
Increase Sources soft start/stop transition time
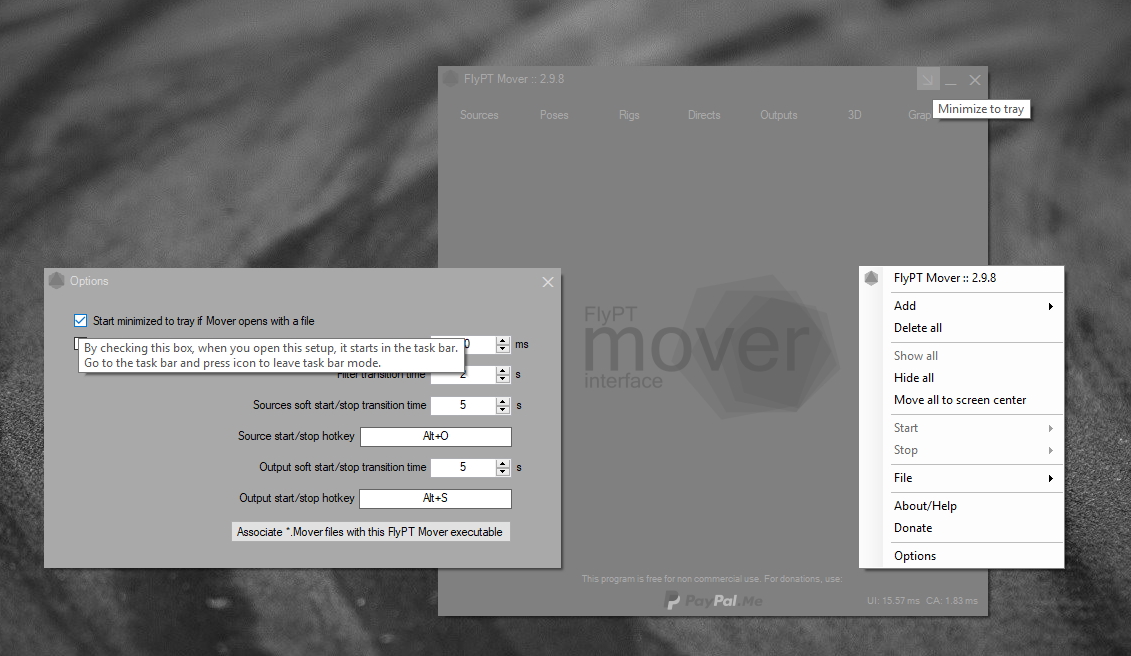click(x=503, y=401)
